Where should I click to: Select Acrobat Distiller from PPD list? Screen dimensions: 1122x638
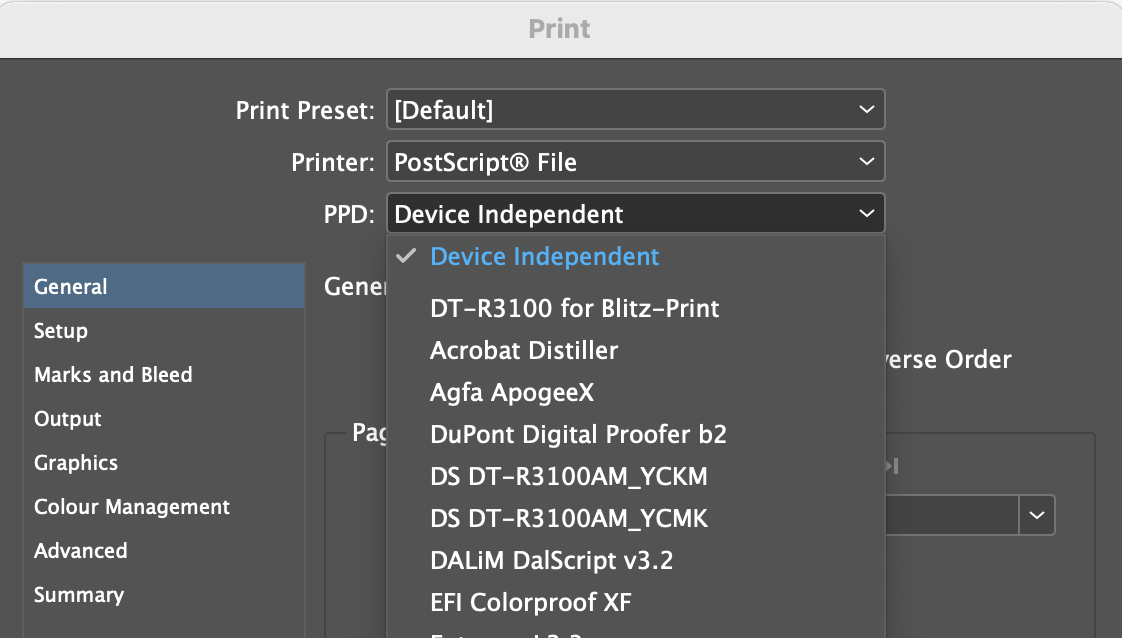click(x=524, y=351)
